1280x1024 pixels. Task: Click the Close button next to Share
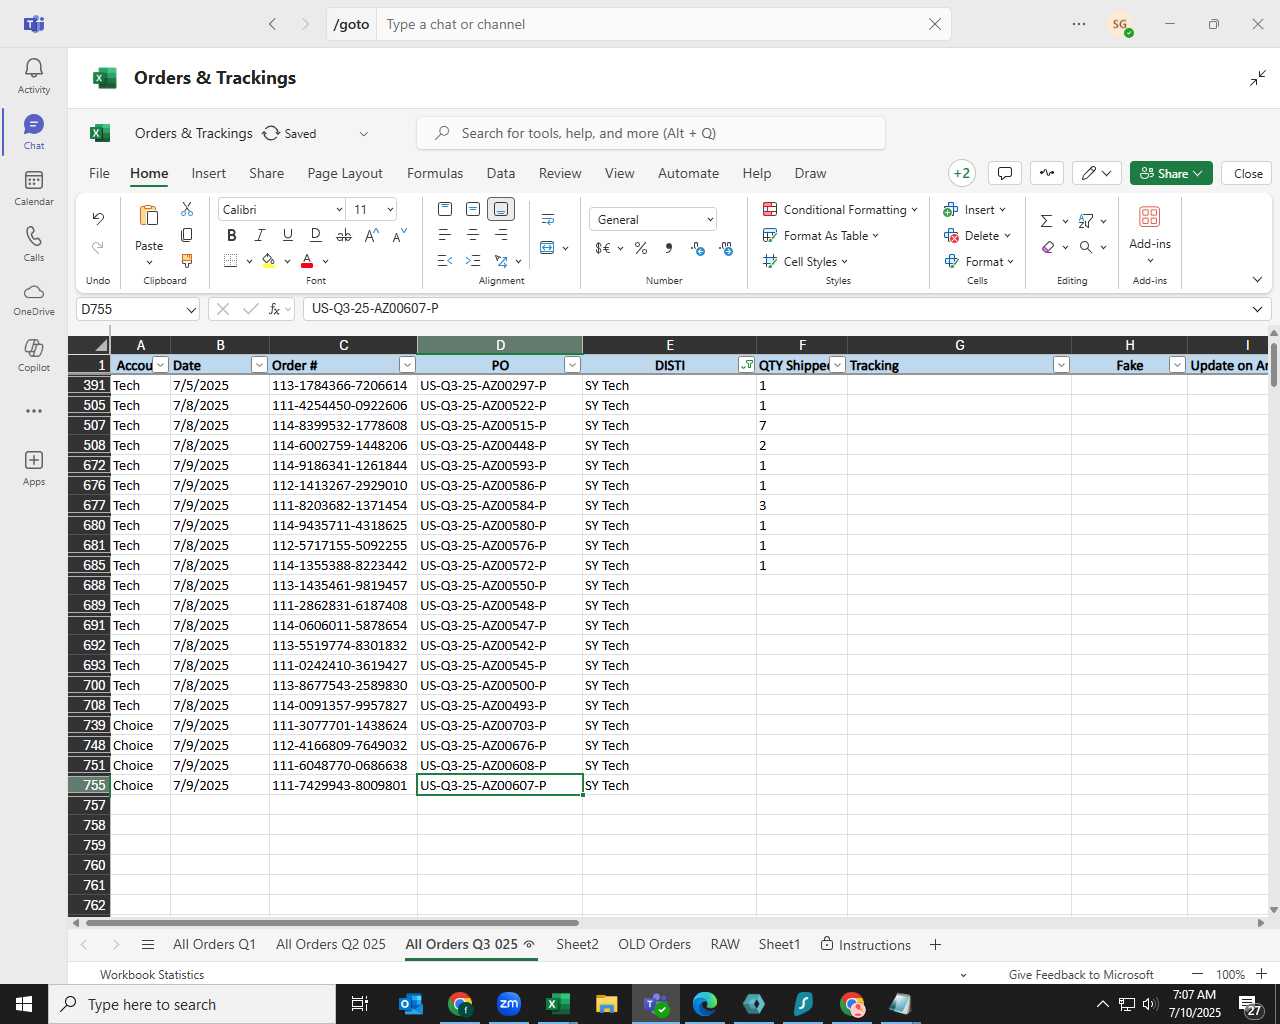pyautogui.click(x=1248, y=173)
